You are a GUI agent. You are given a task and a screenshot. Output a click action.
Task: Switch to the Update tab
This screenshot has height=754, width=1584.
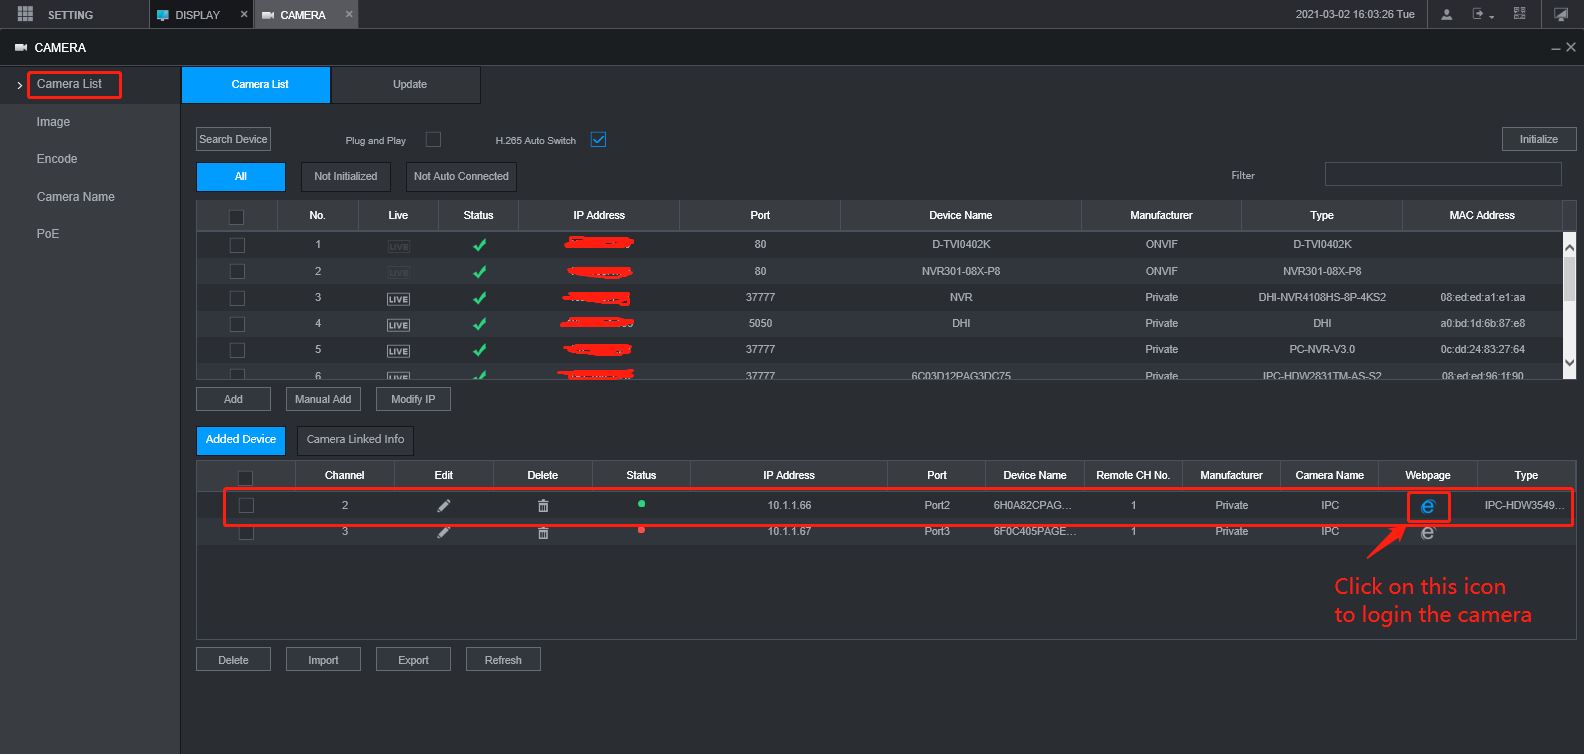[x=409, y=85]
